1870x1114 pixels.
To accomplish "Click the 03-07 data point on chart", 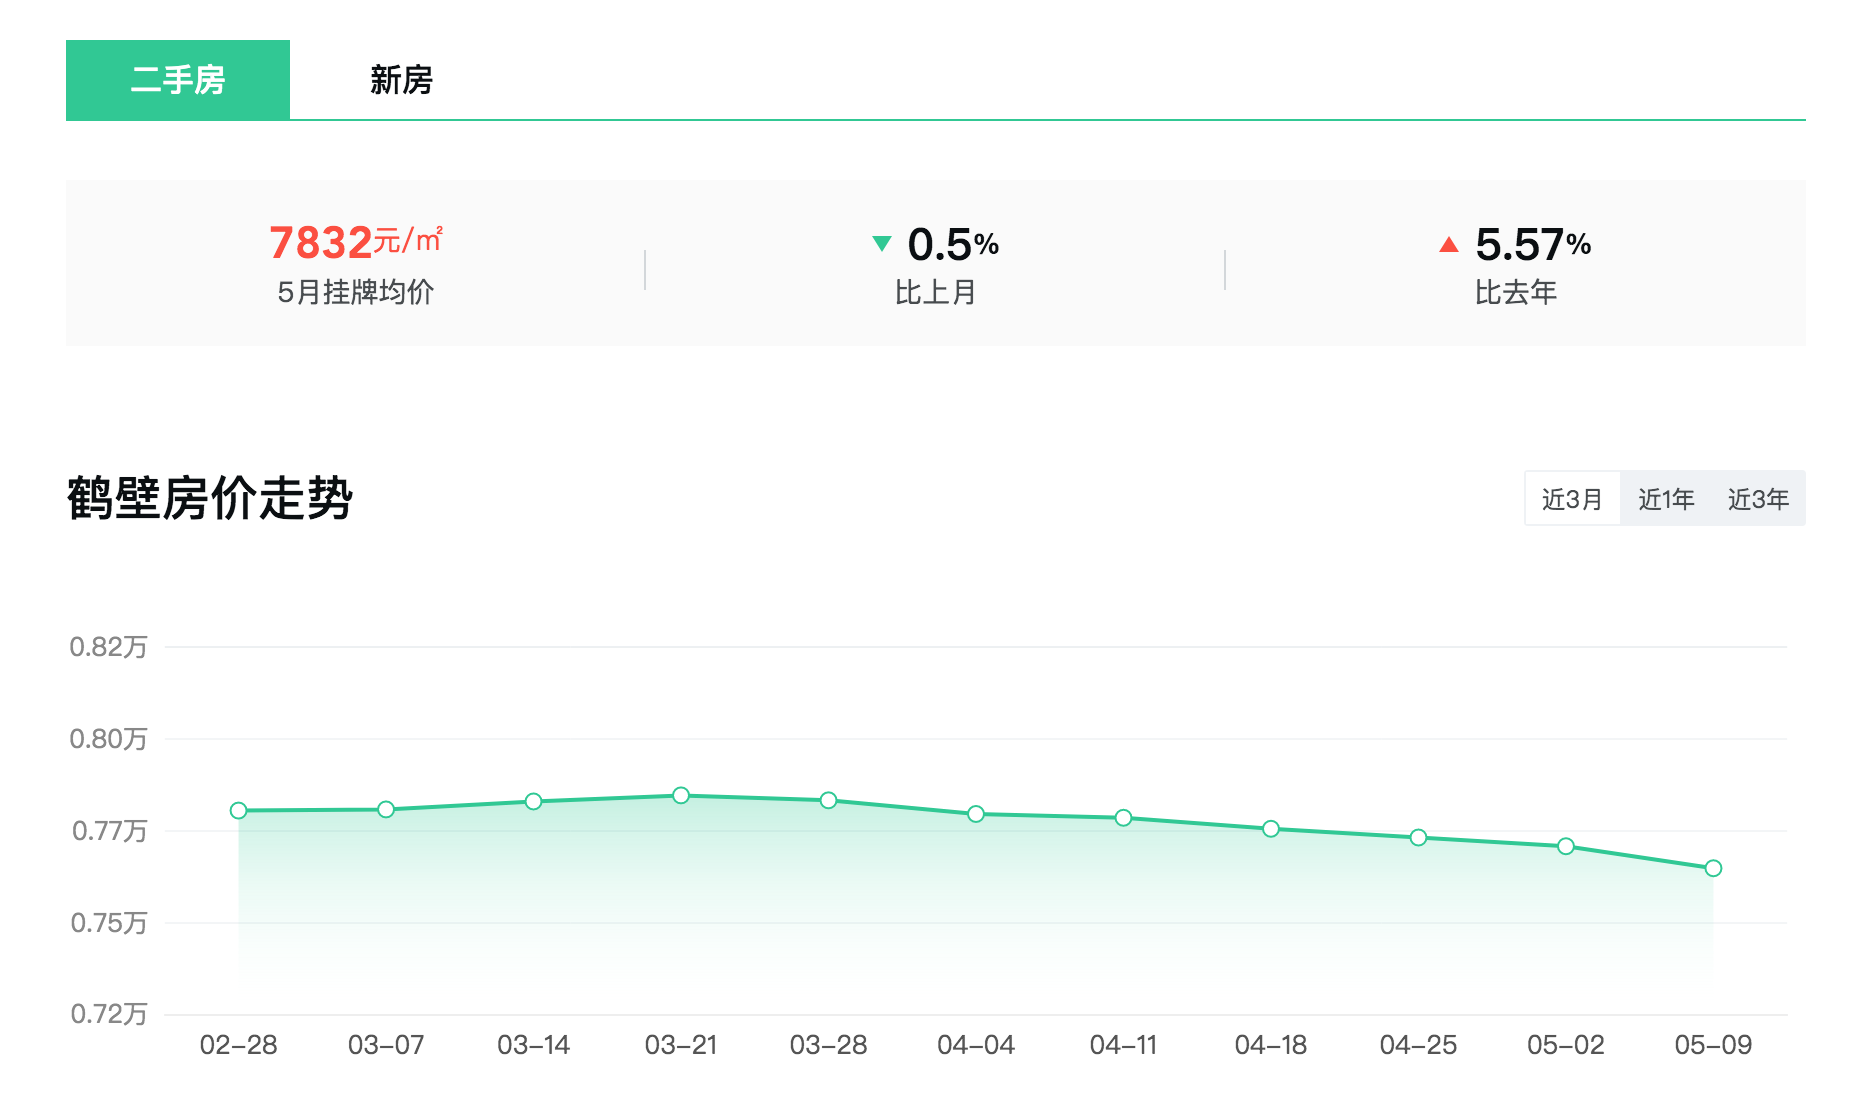I will click(386, 810).
